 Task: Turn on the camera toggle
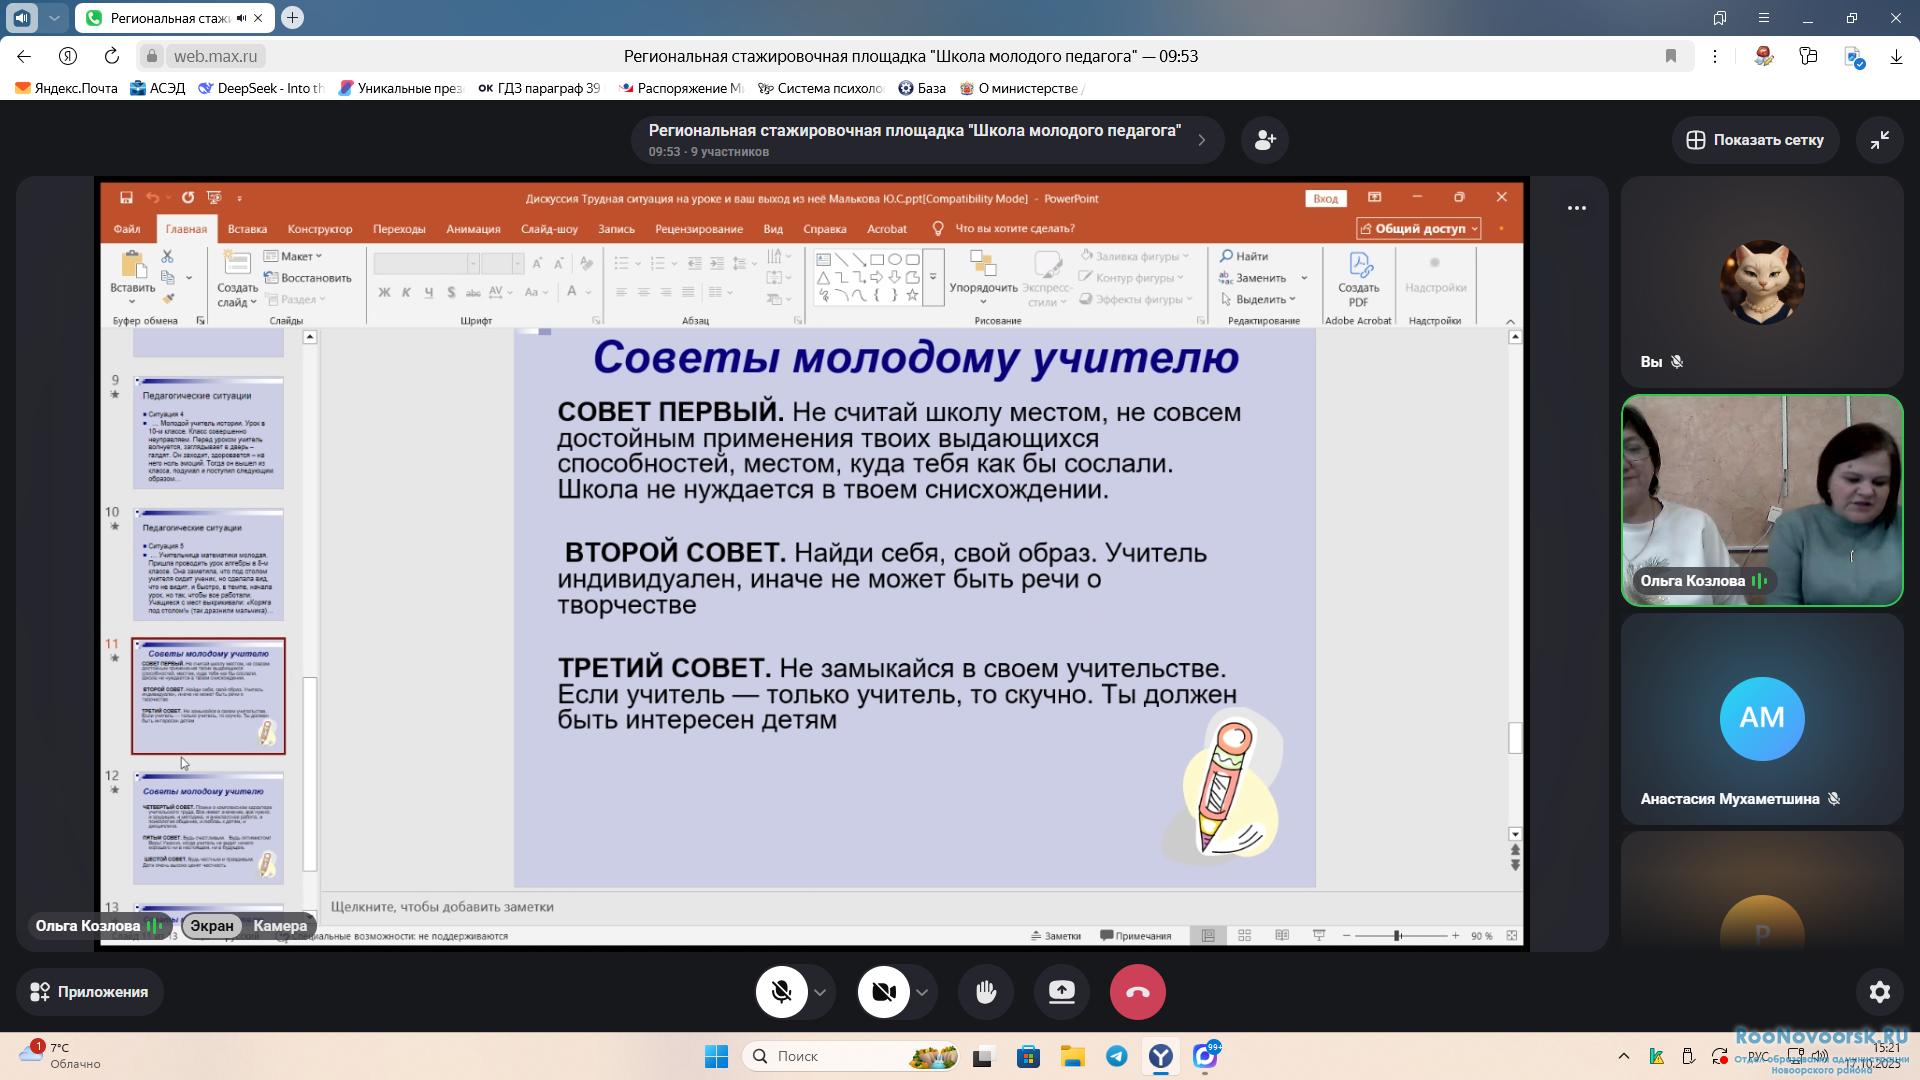[x=884, y=992]
